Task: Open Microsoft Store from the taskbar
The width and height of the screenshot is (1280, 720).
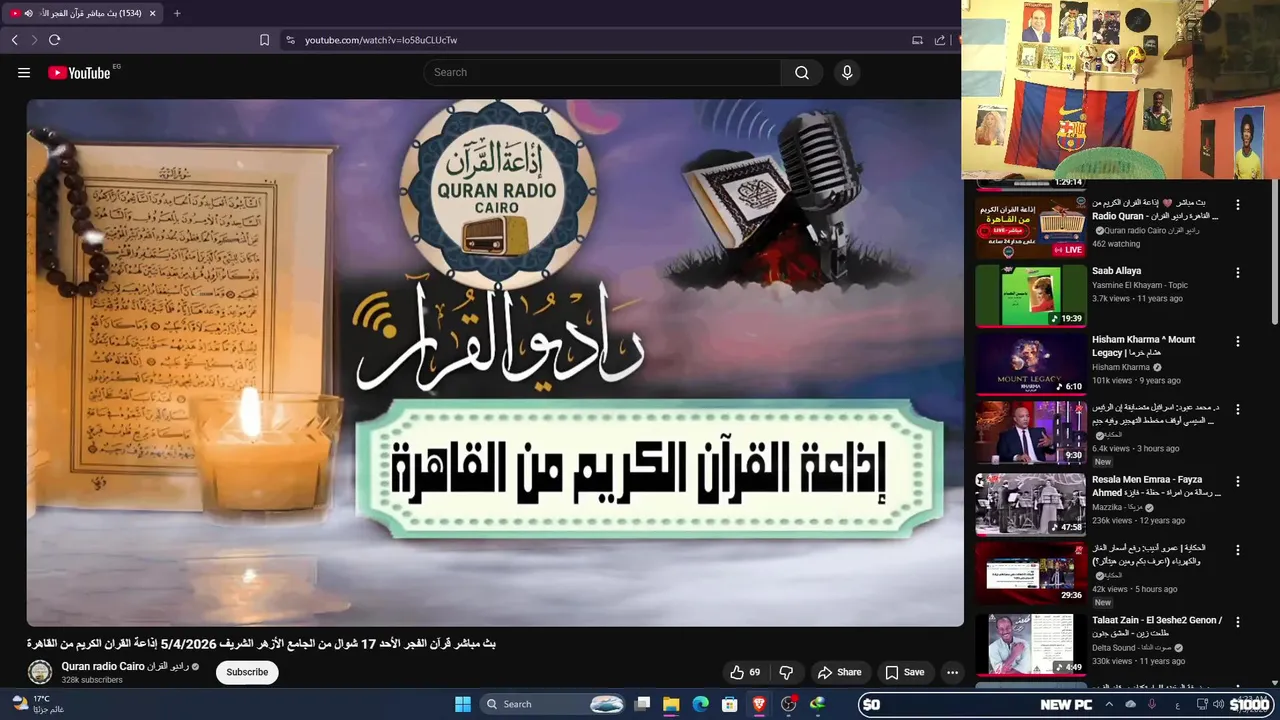Action: tap(730, 704)
